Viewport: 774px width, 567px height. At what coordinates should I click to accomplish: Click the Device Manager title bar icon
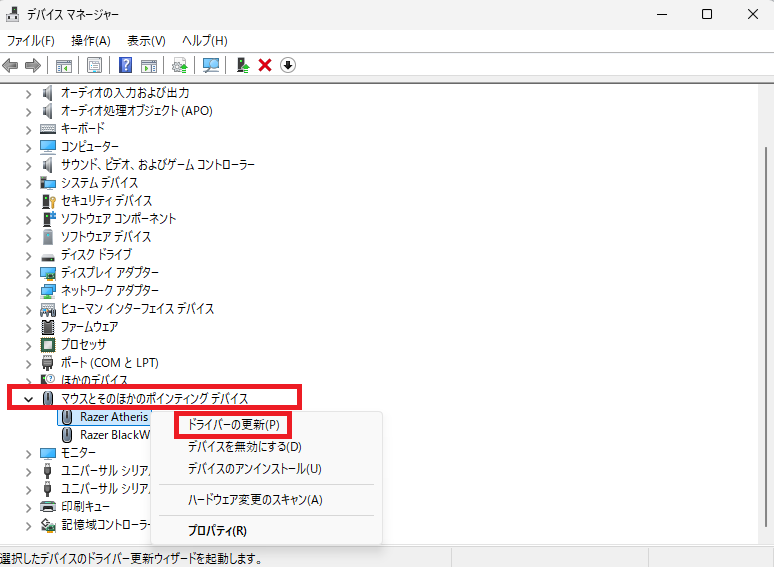point(12,14)
